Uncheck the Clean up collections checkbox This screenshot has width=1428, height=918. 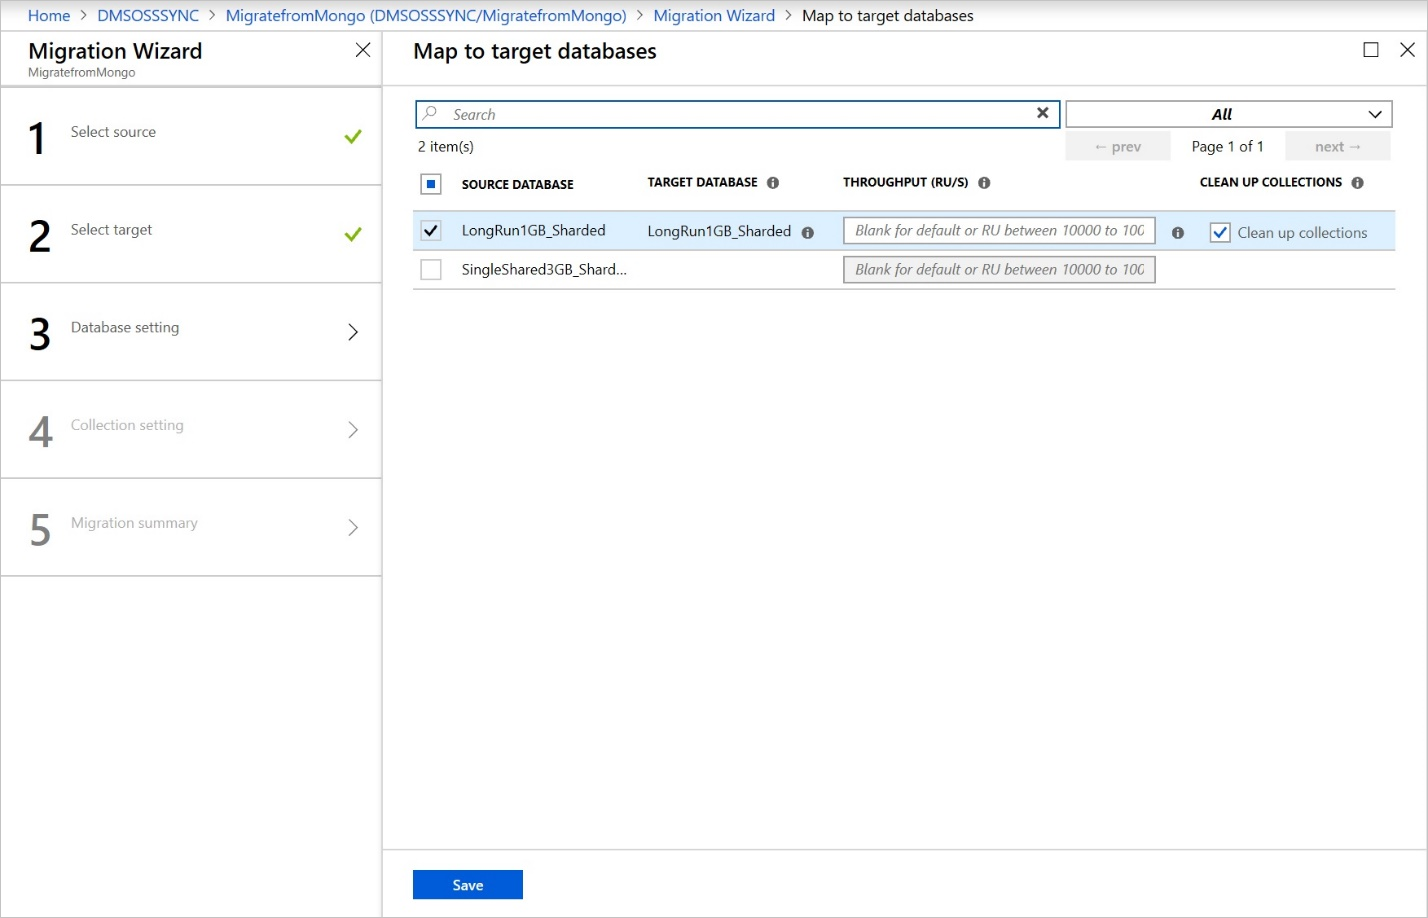pos(1220,233)
